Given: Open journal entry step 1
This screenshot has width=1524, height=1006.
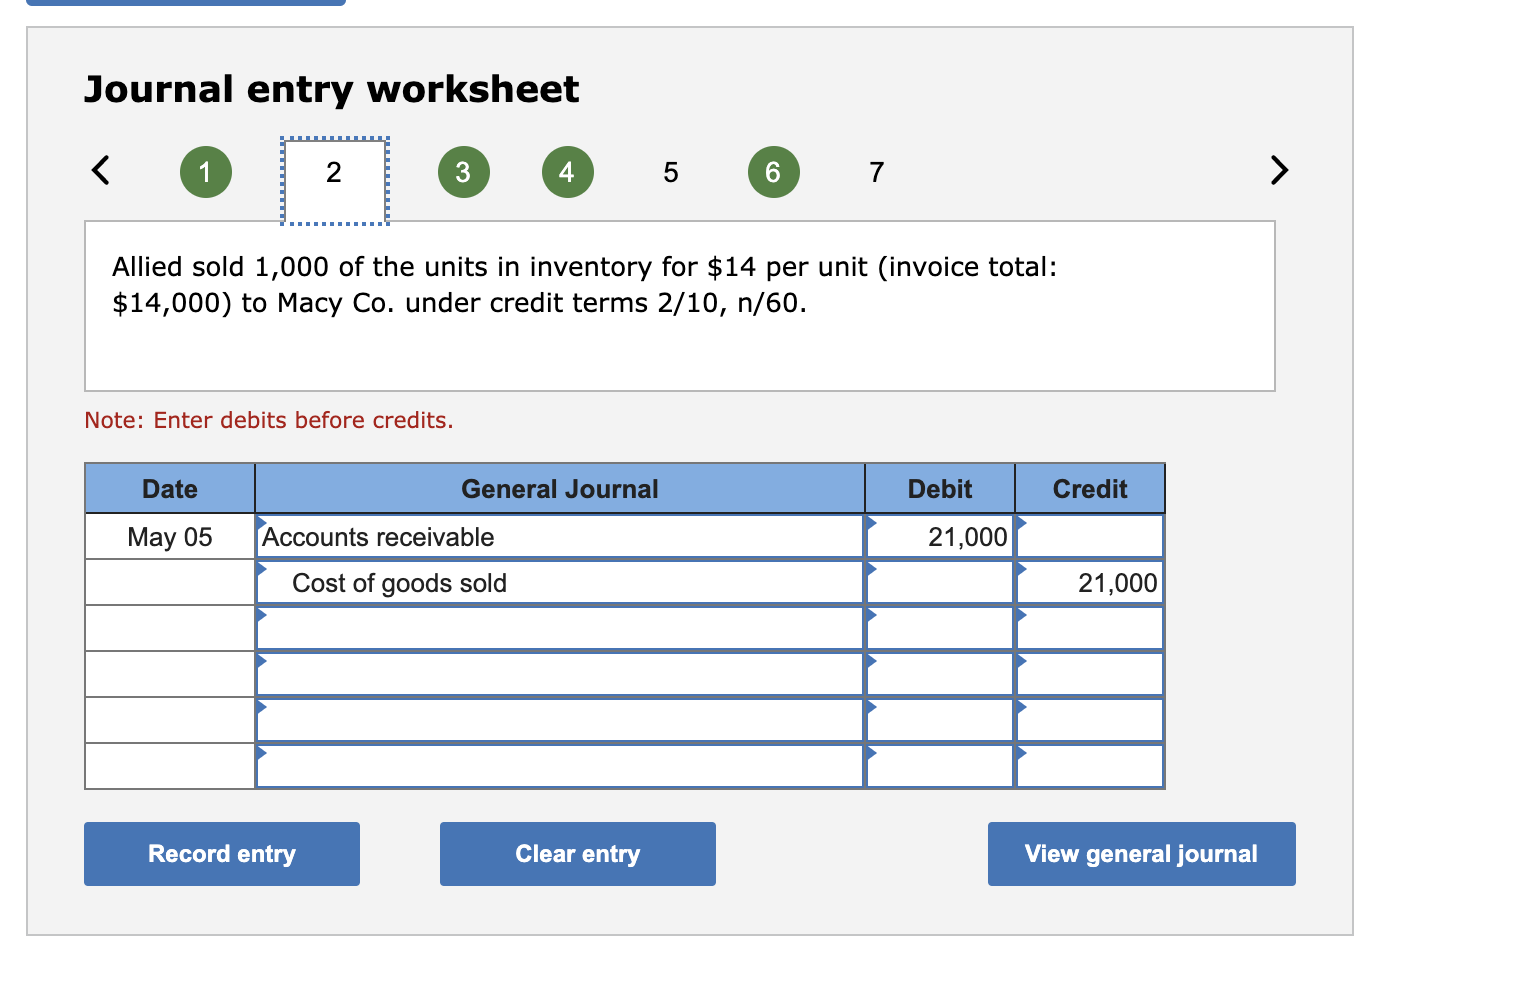Looking at the screenshot, I should 206,172.
